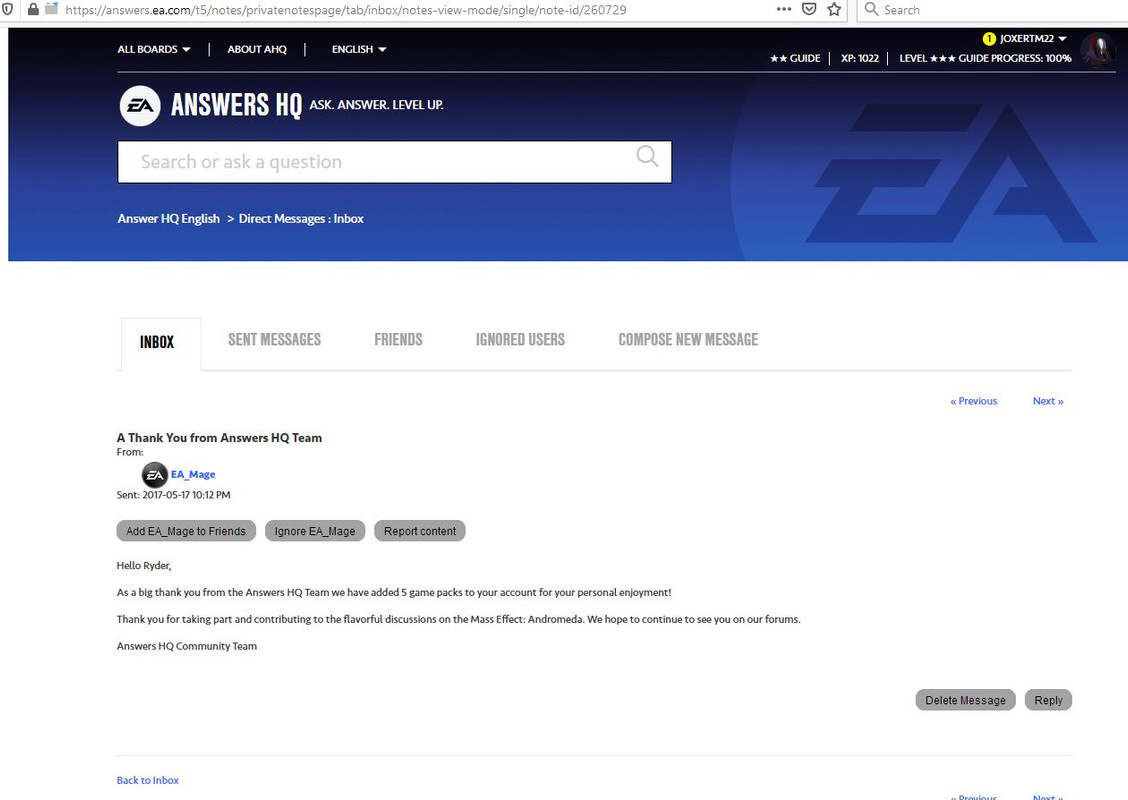Click Answer HQ English breadcrumb

(168, 219)
